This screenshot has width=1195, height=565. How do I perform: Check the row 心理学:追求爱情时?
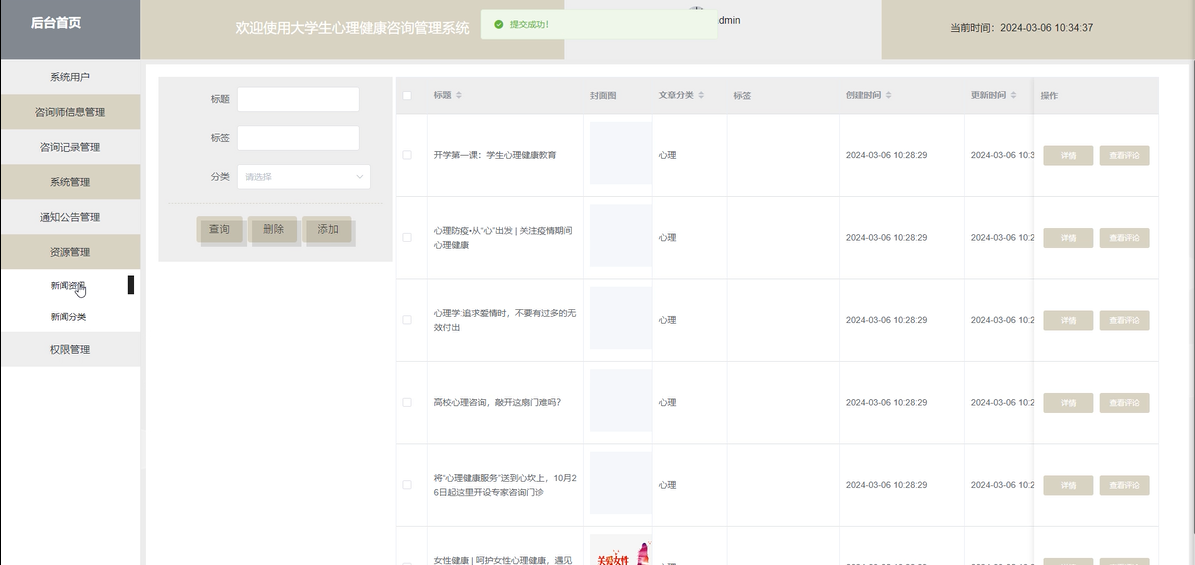(x=407, y=319)
